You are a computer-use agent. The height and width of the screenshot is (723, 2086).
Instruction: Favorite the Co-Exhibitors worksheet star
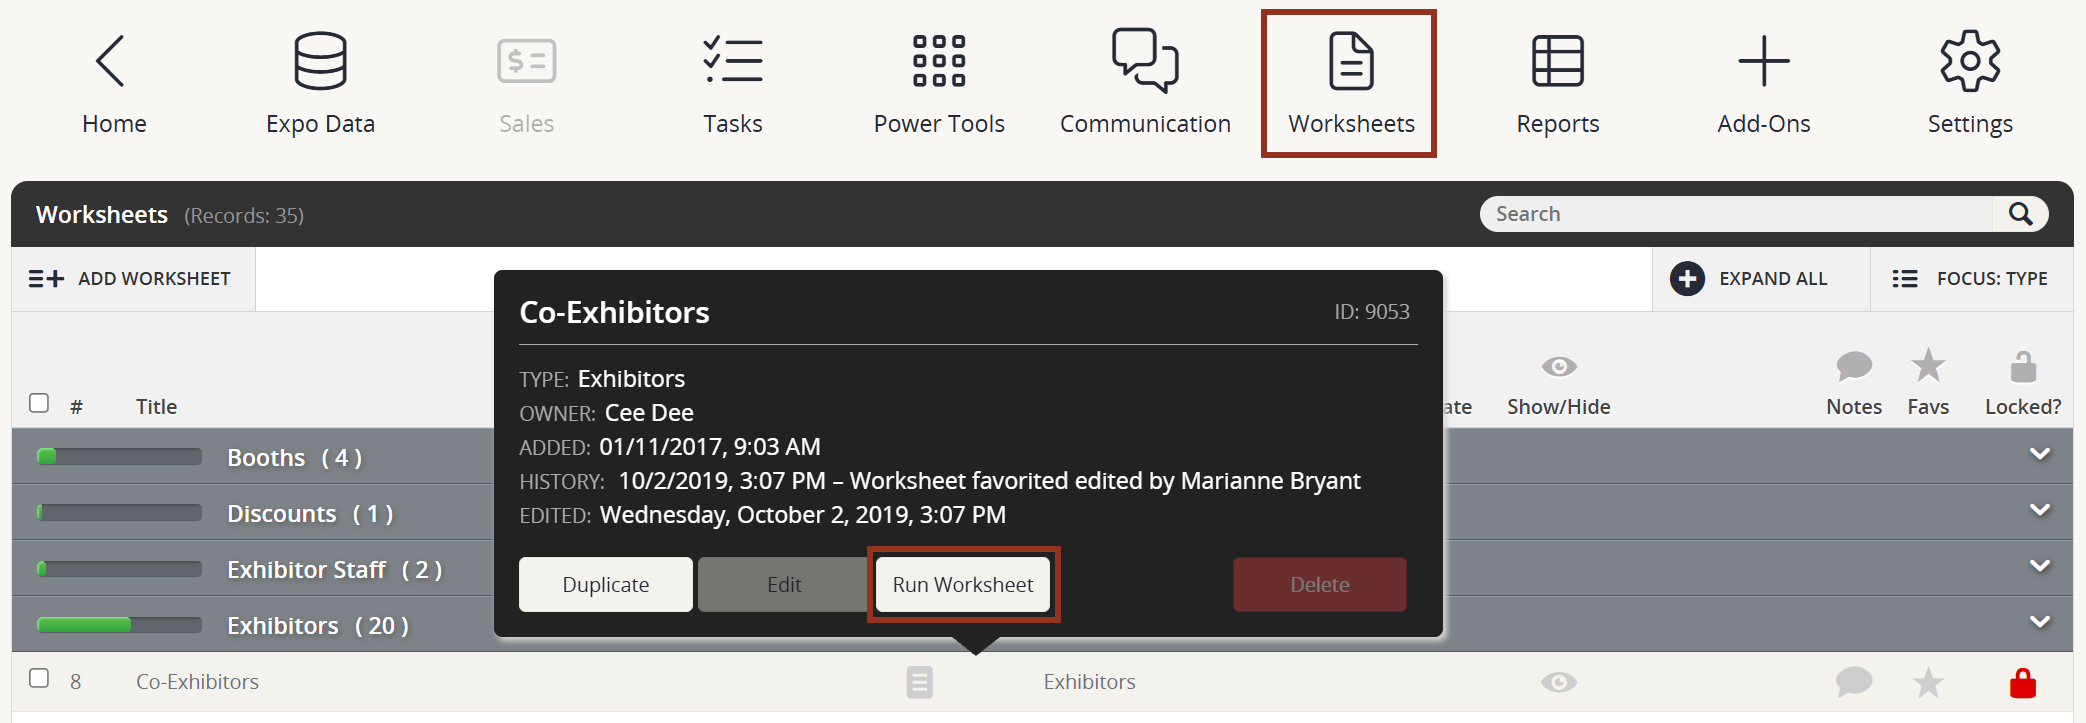[x=1928, y=682]
